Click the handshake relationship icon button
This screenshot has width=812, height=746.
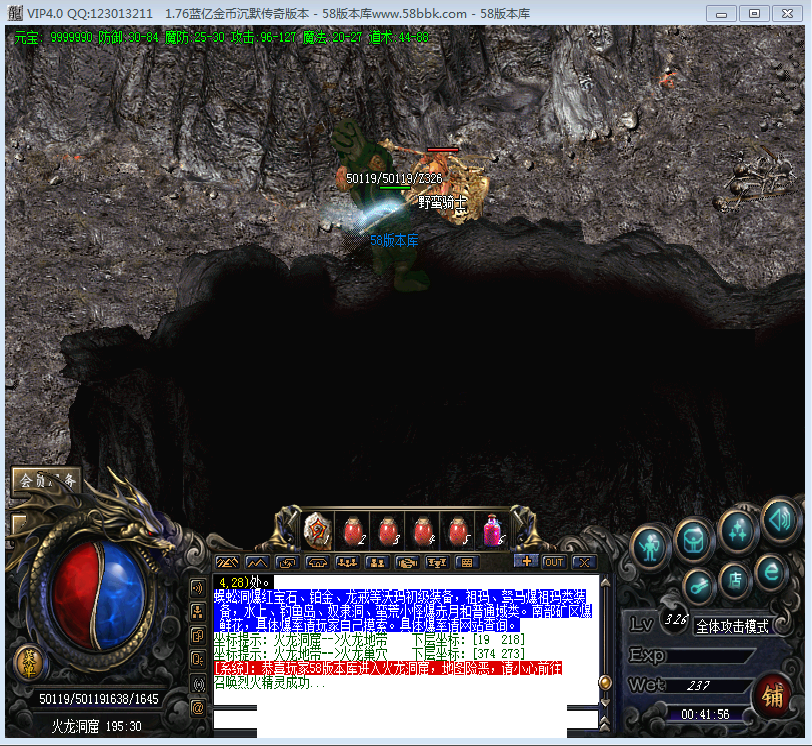(407, 563)
